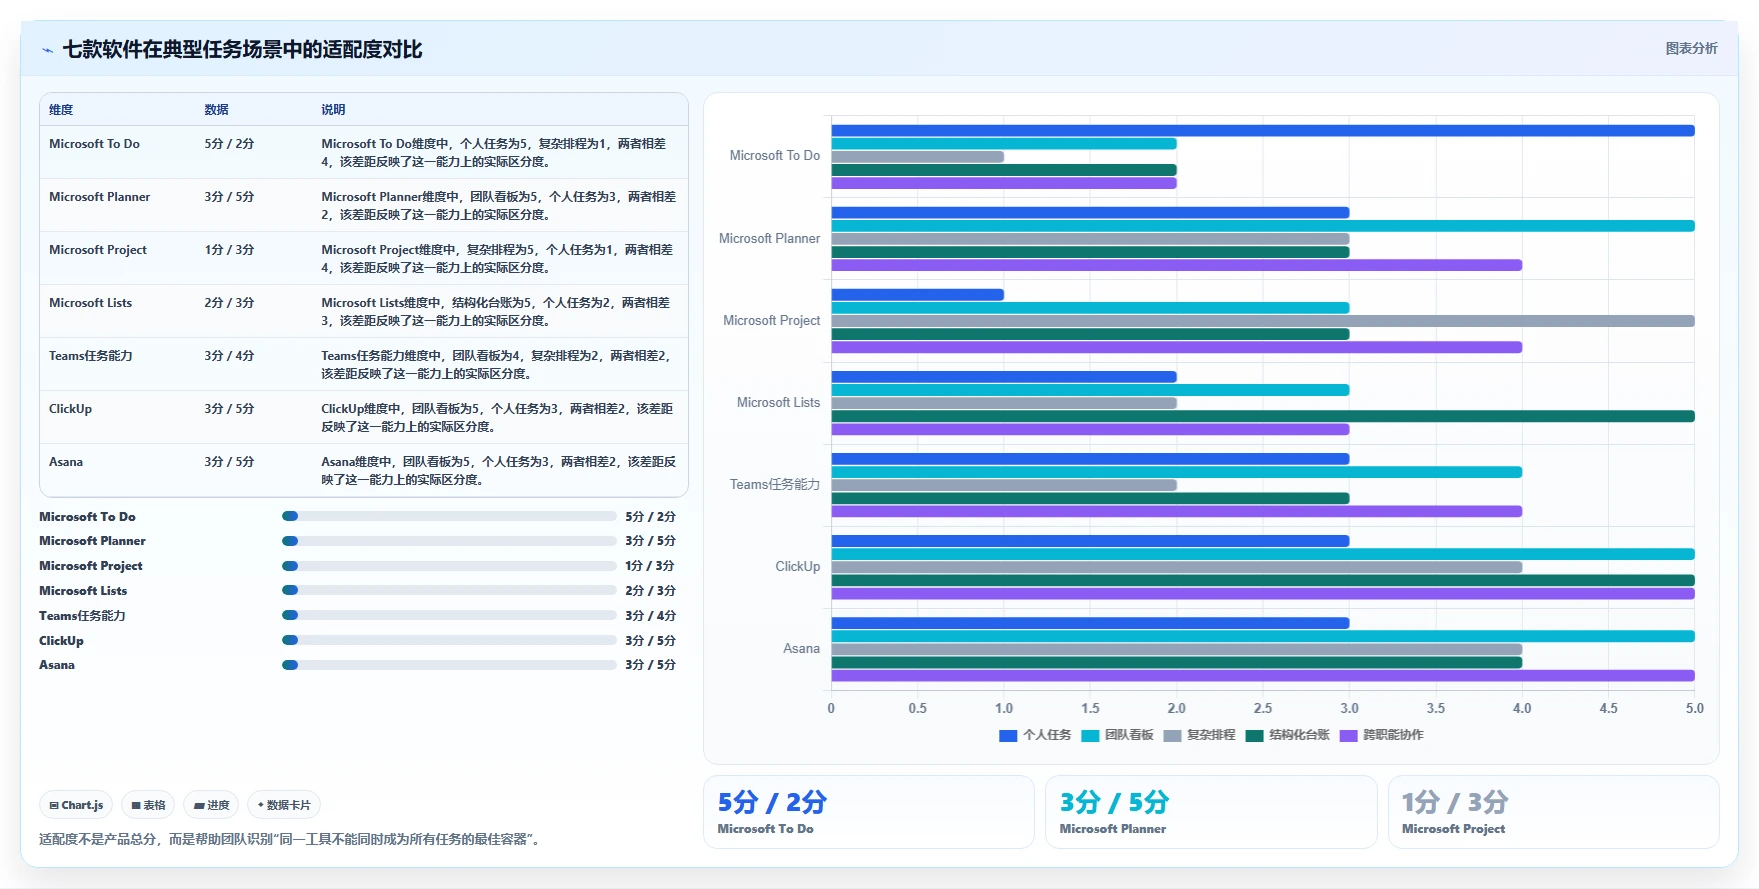This screenshot has width=1759, height=889.
Task: Select Teams任务能力 in the table's 维度 column
Action: point(90,356)
